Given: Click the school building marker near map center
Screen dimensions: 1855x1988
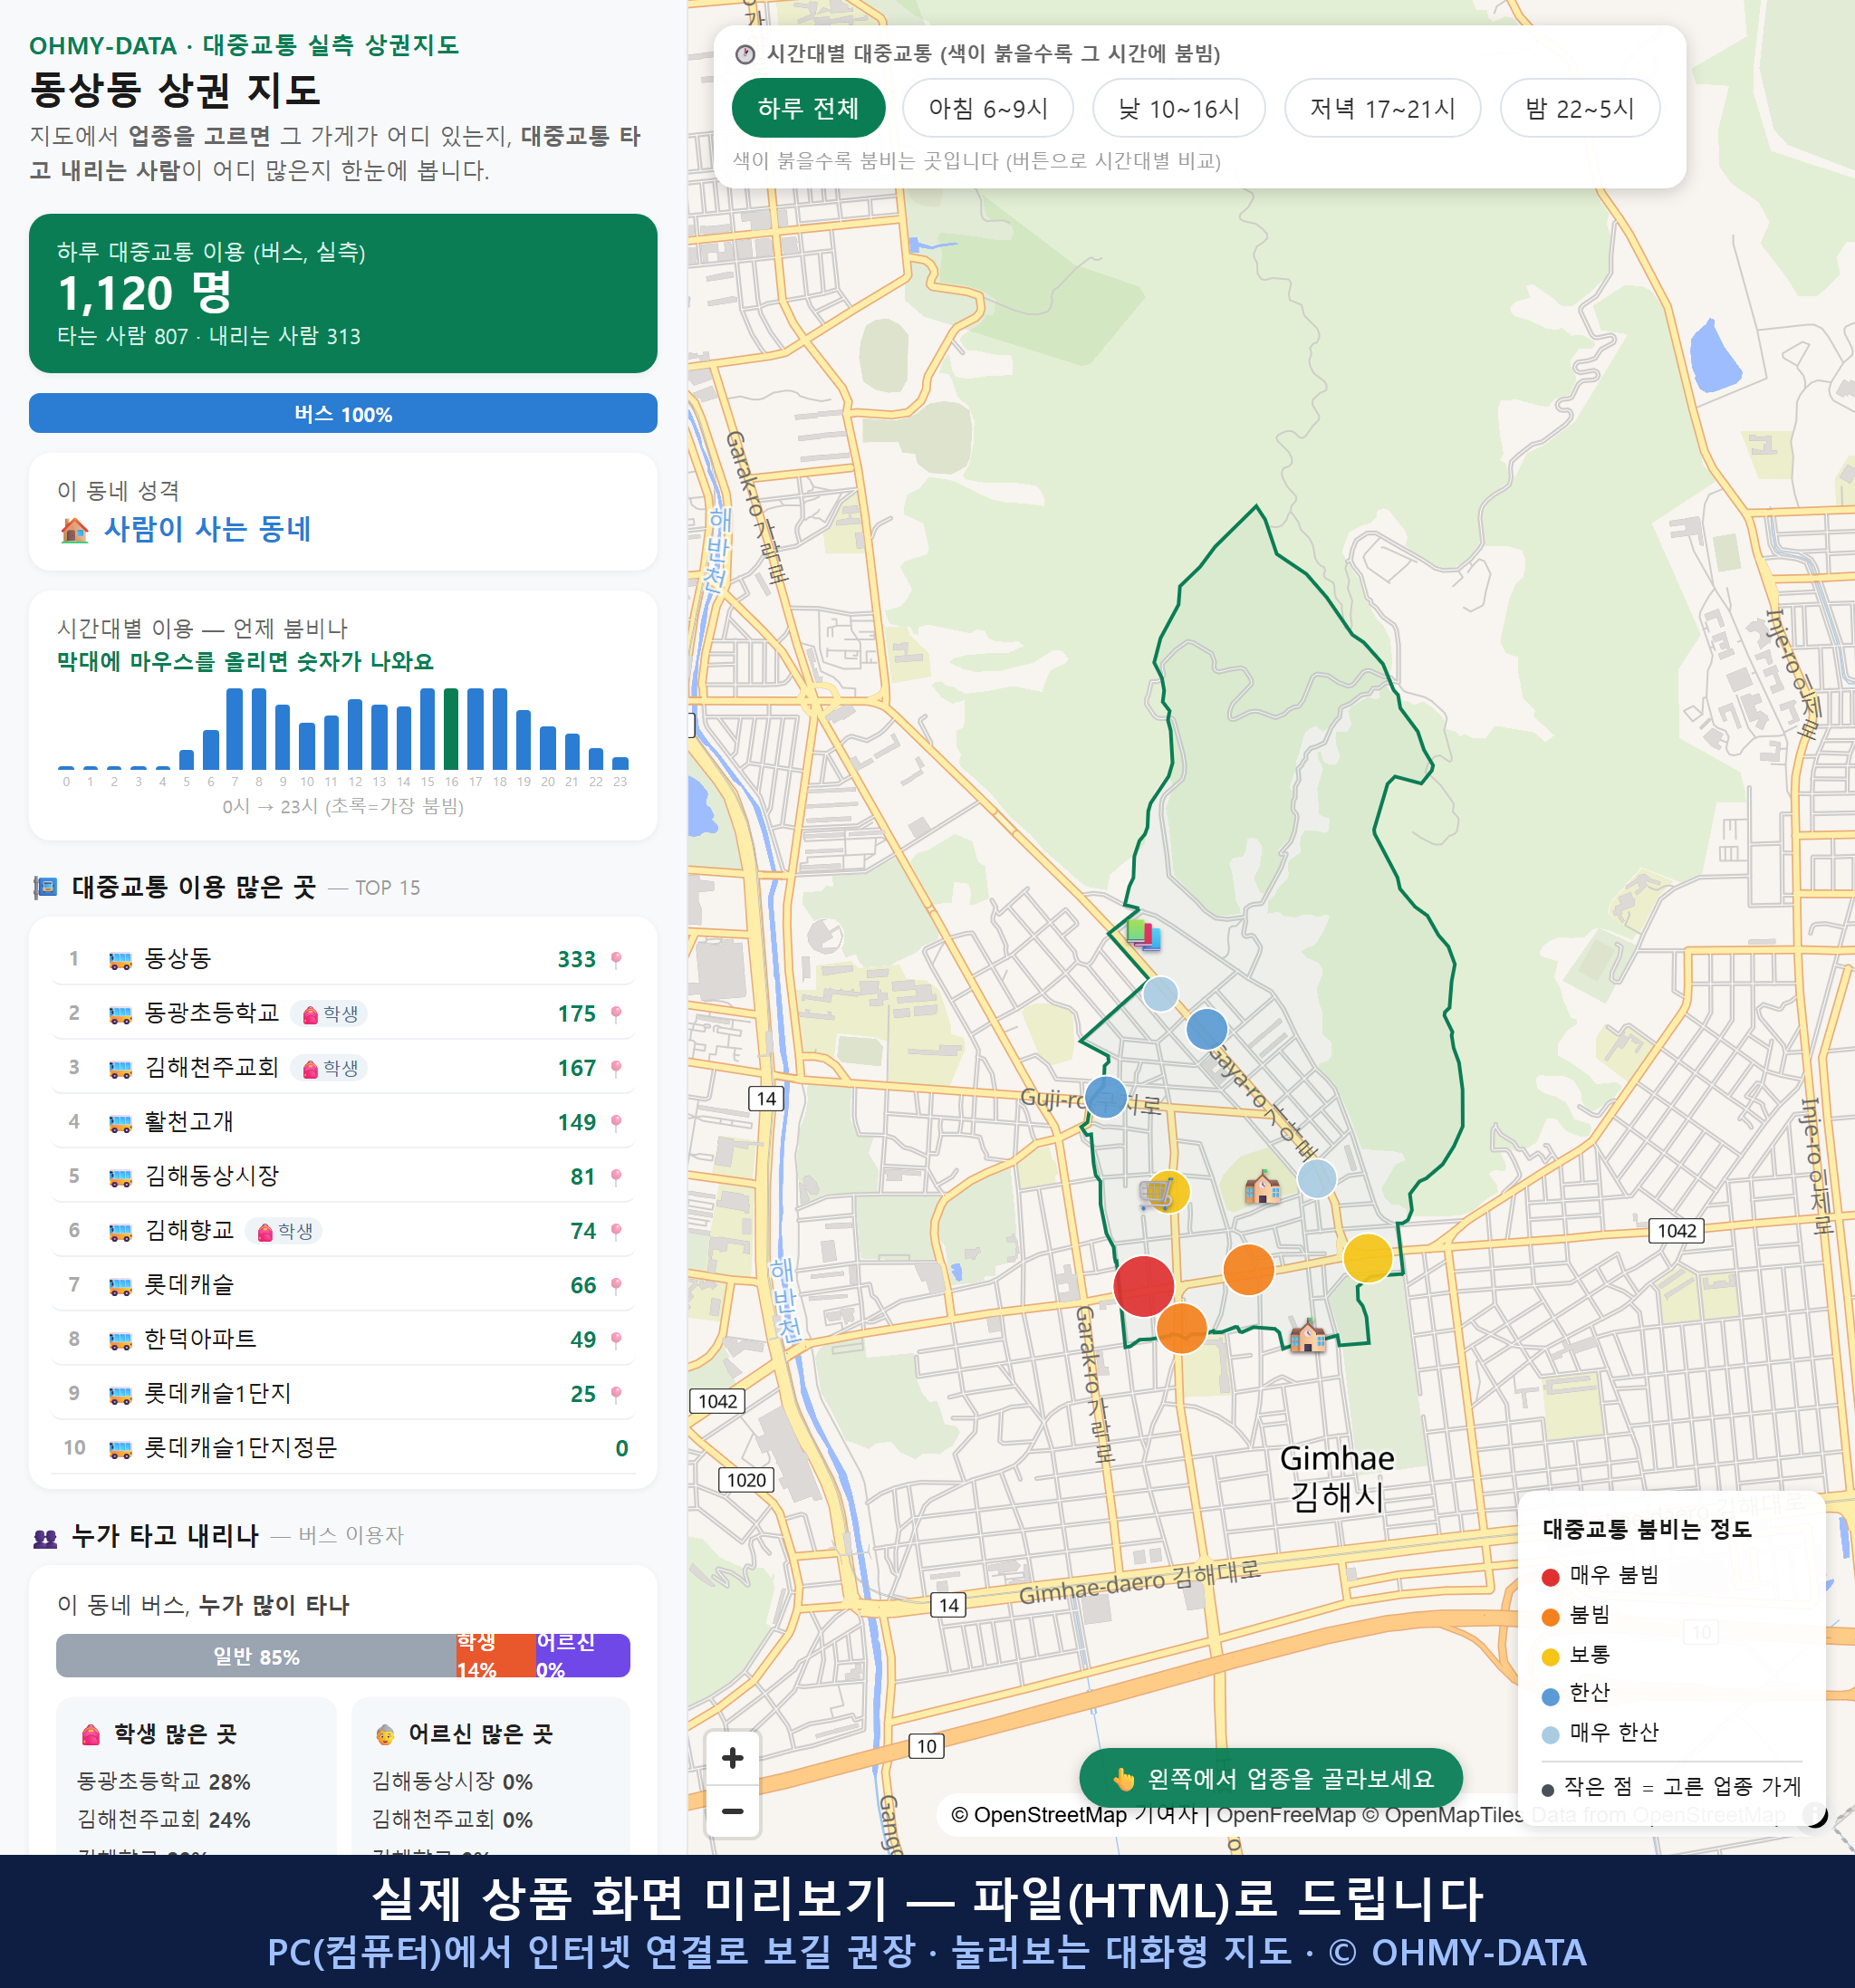Looking at the screenshot, I should [1262, 1187].
